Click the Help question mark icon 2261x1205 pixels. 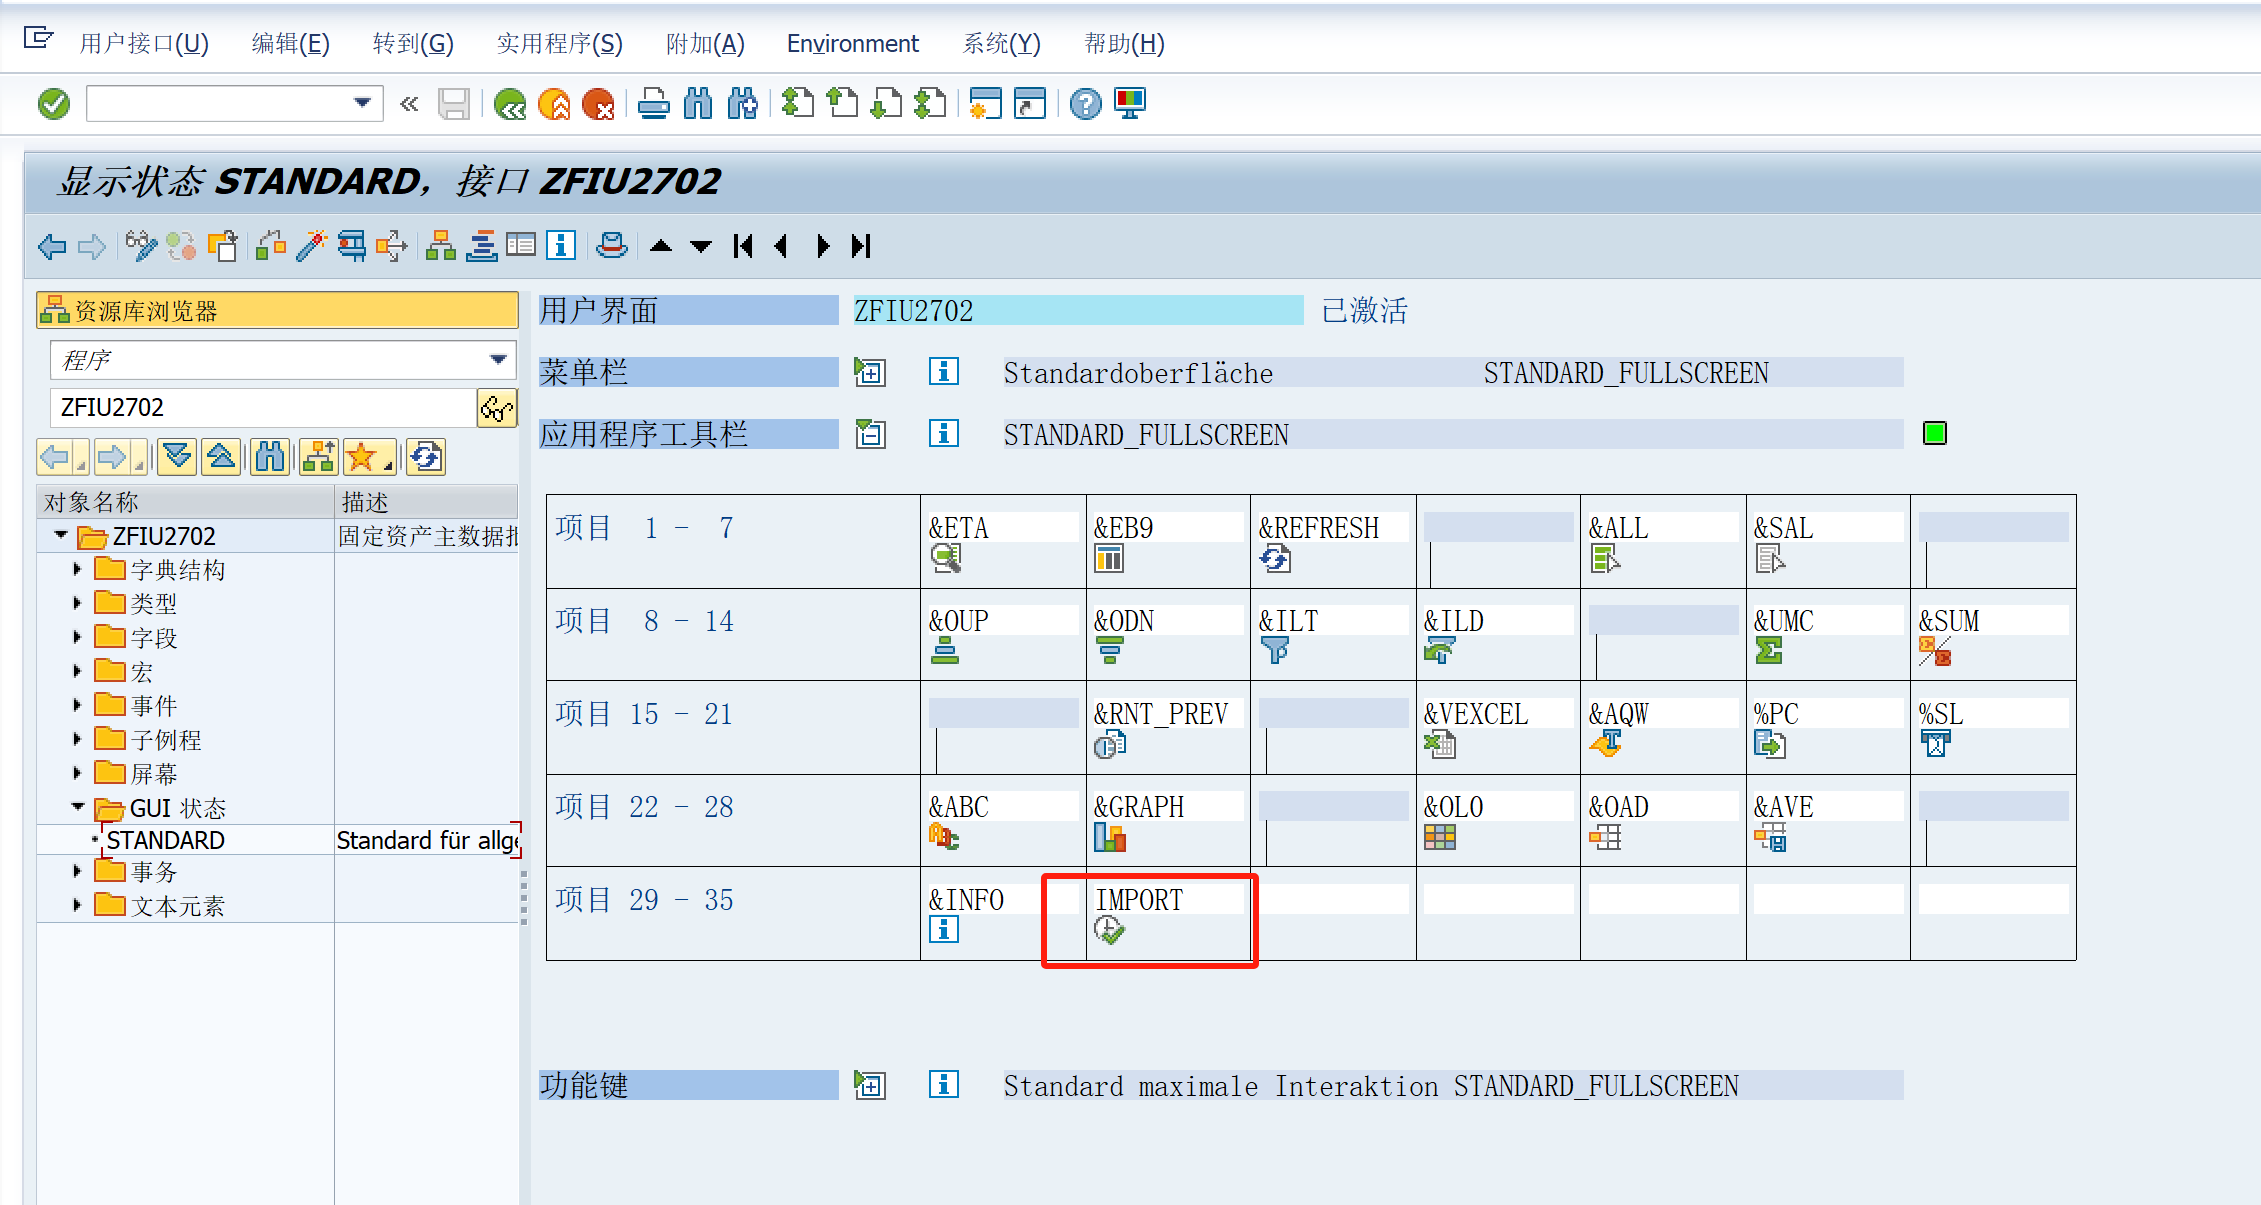click(x=1085, y=103)
